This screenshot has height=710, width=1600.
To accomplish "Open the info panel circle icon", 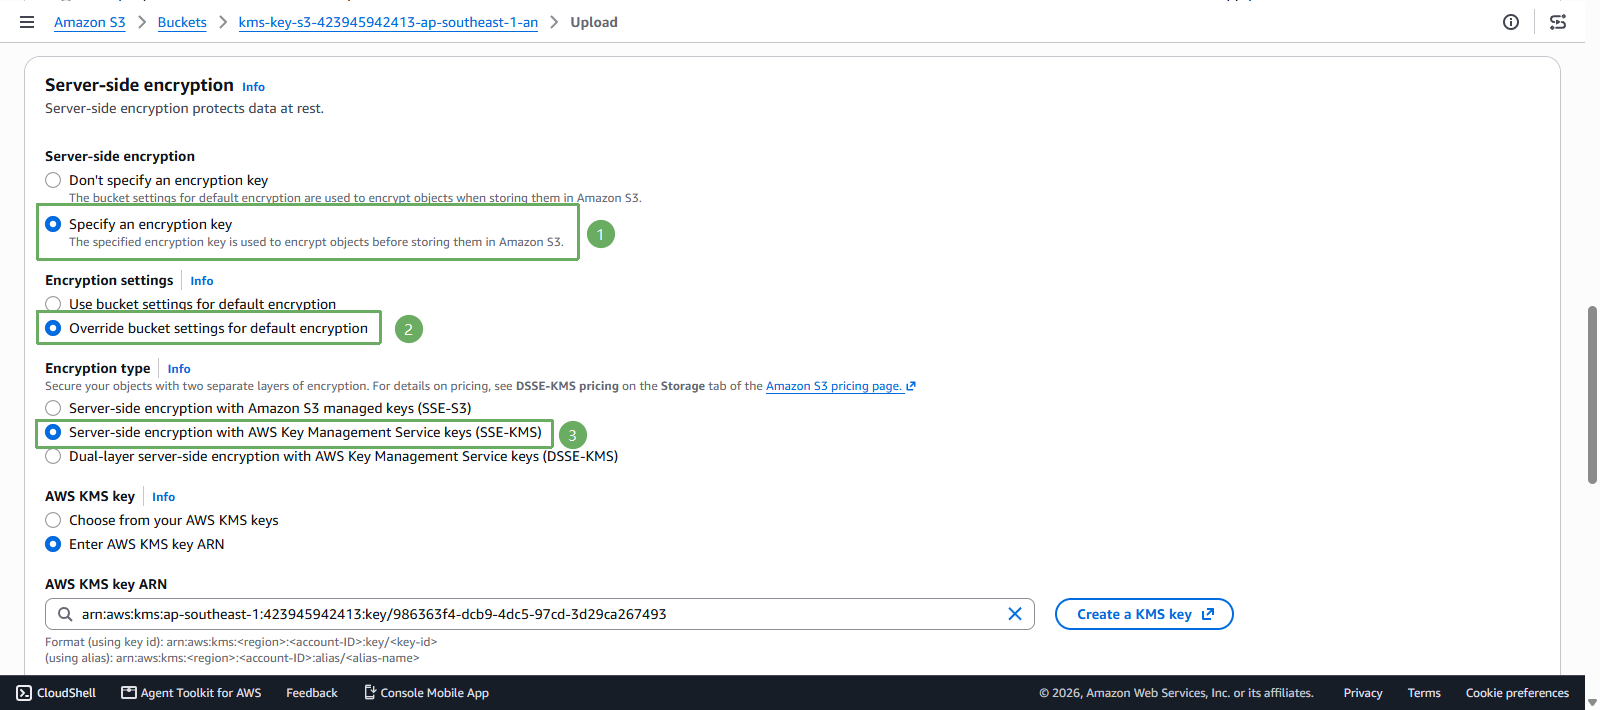I will pos(1511,22).
